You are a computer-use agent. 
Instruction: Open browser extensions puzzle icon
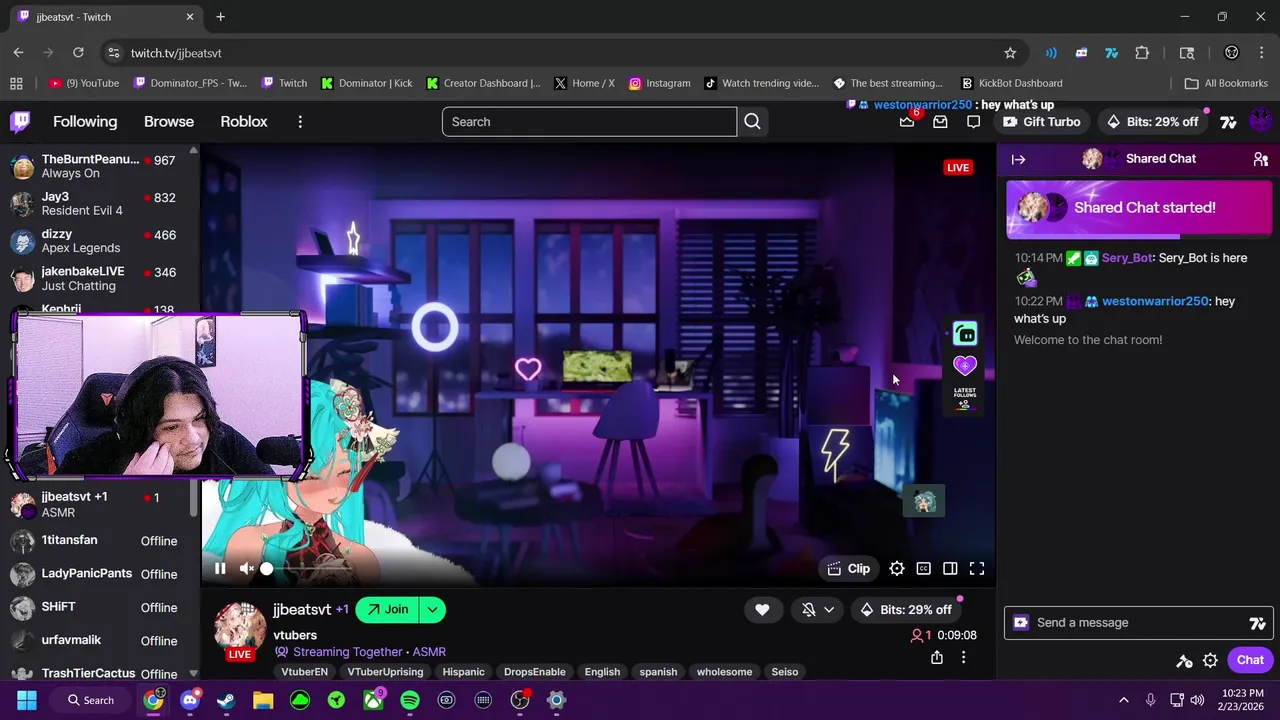pyautogui.click(x=1142, y=53)
